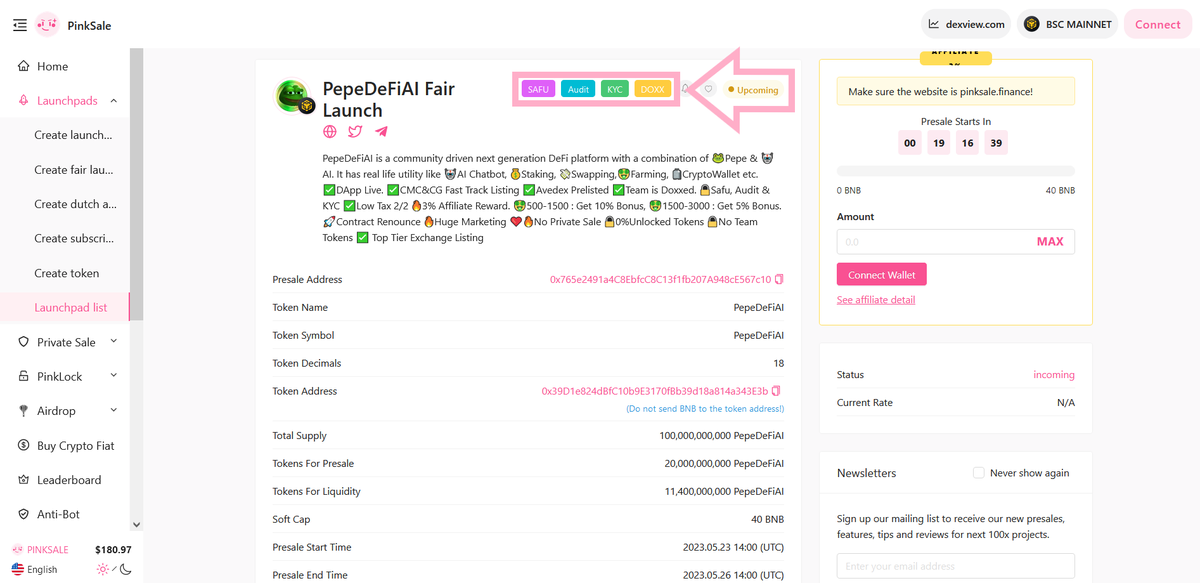Image resolution: width=1200 pixels, height=583 pixels.
Task: Click the incoming status value
Action: pos(1054,375)
